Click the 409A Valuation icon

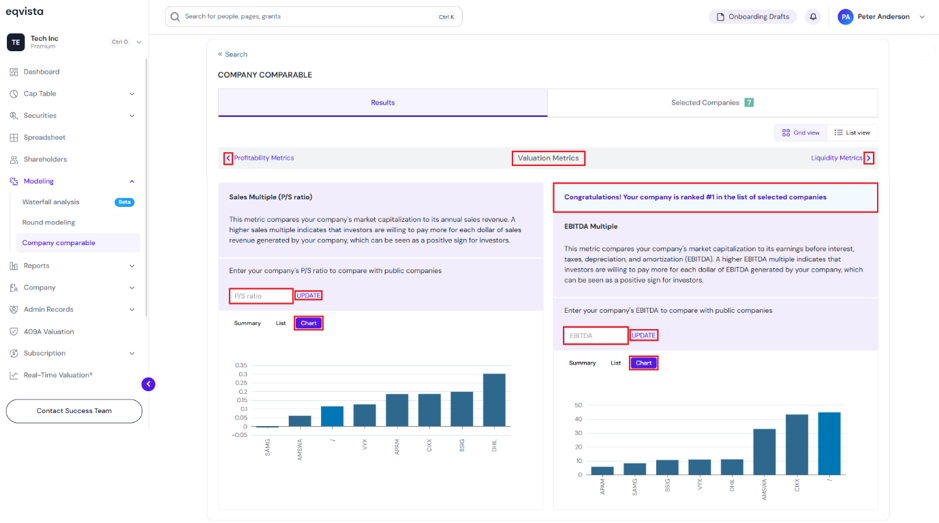(14, 331)
